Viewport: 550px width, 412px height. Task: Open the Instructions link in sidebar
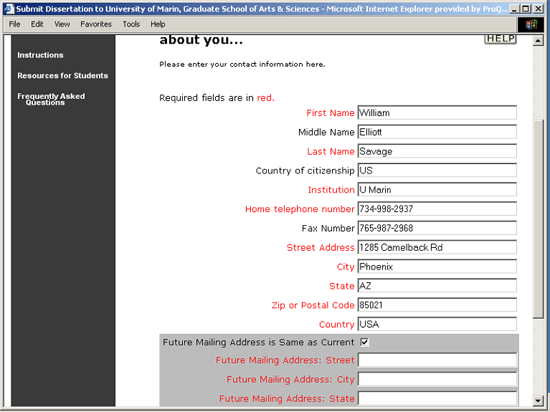[40, 55]
